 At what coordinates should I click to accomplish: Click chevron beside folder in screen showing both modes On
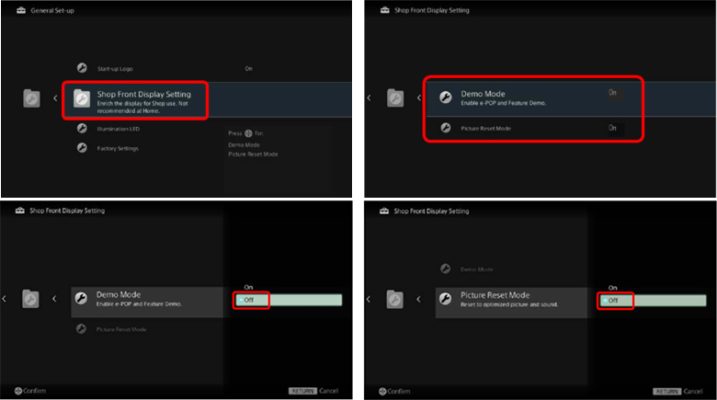click(x=419, y=98)
